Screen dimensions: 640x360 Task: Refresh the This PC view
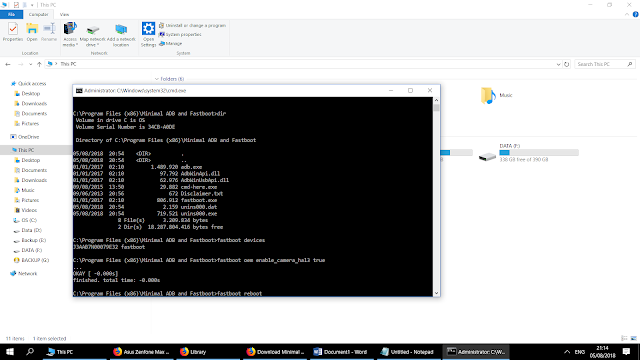567,64
